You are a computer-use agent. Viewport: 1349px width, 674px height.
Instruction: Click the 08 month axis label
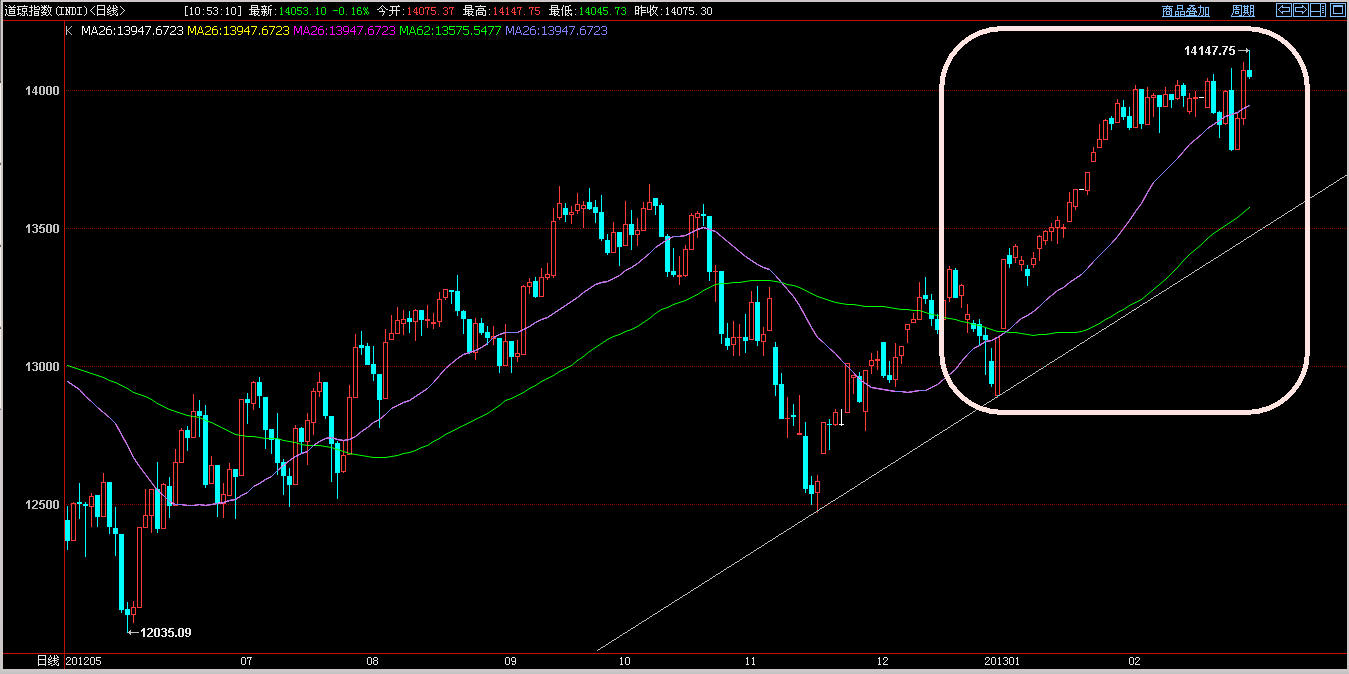click(373, 661)
